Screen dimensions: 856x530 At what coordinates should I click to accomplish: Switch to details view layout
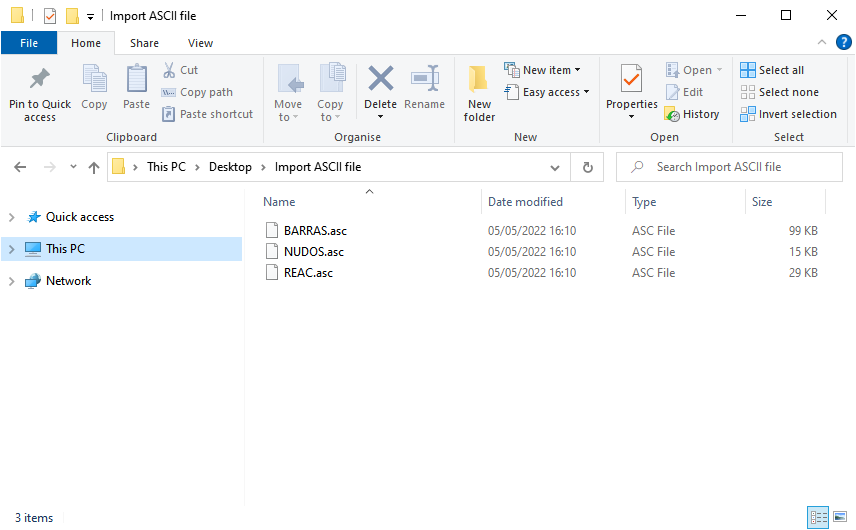(x=818, y=517)
